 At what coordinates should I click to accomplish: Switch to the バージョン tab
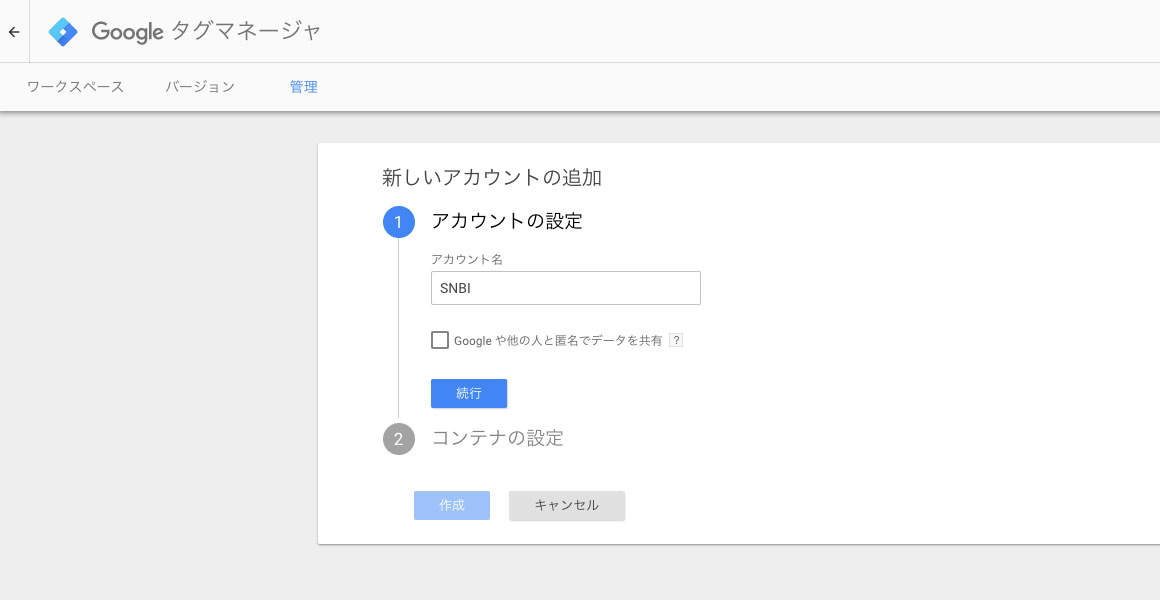(x=200, y=87)
